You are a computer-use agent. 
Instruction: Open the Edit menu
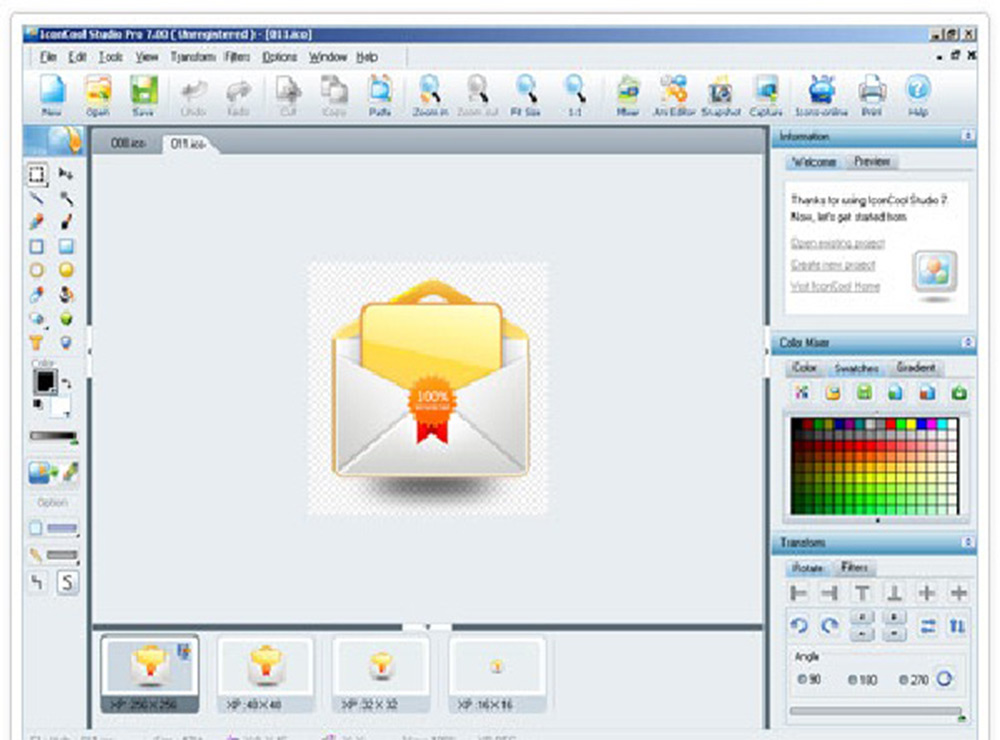77,57
